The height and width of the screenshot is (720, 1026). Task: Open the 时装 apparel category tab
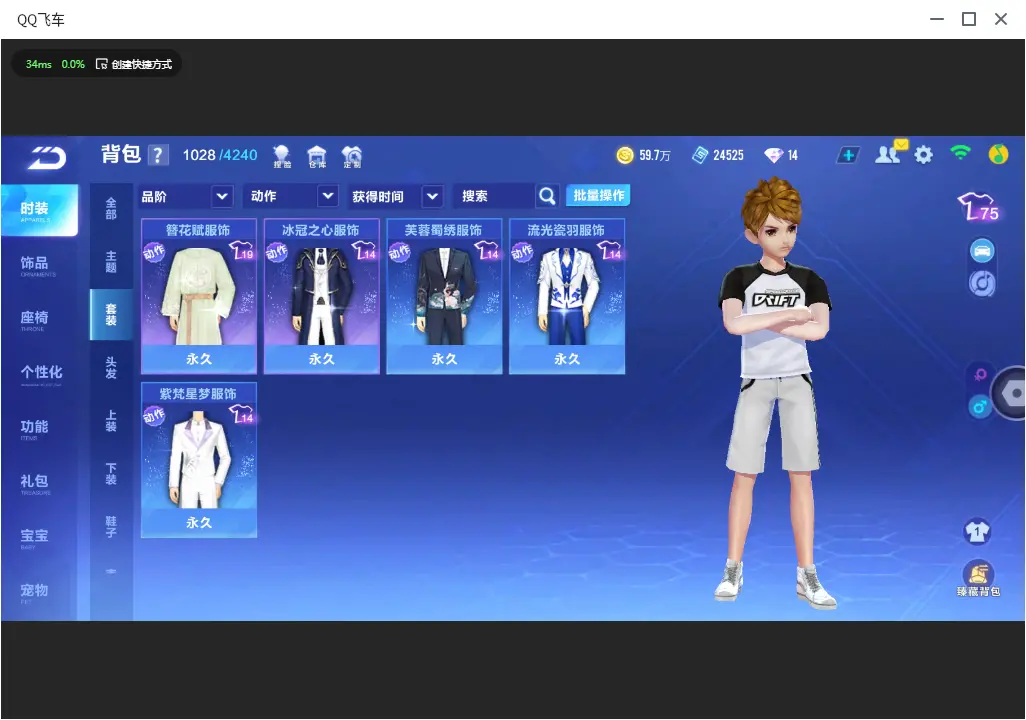39,210
